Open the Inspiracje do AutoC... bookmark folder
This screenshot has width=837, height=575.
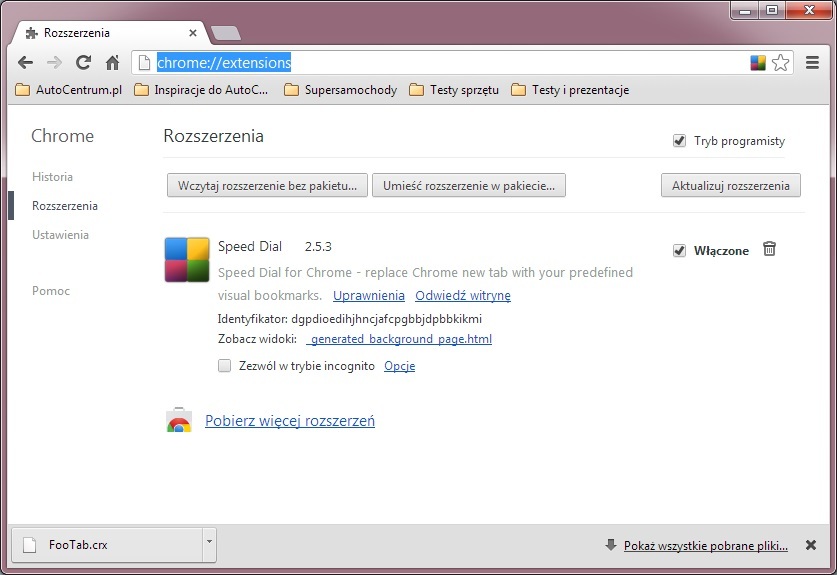tap(201, 90)
